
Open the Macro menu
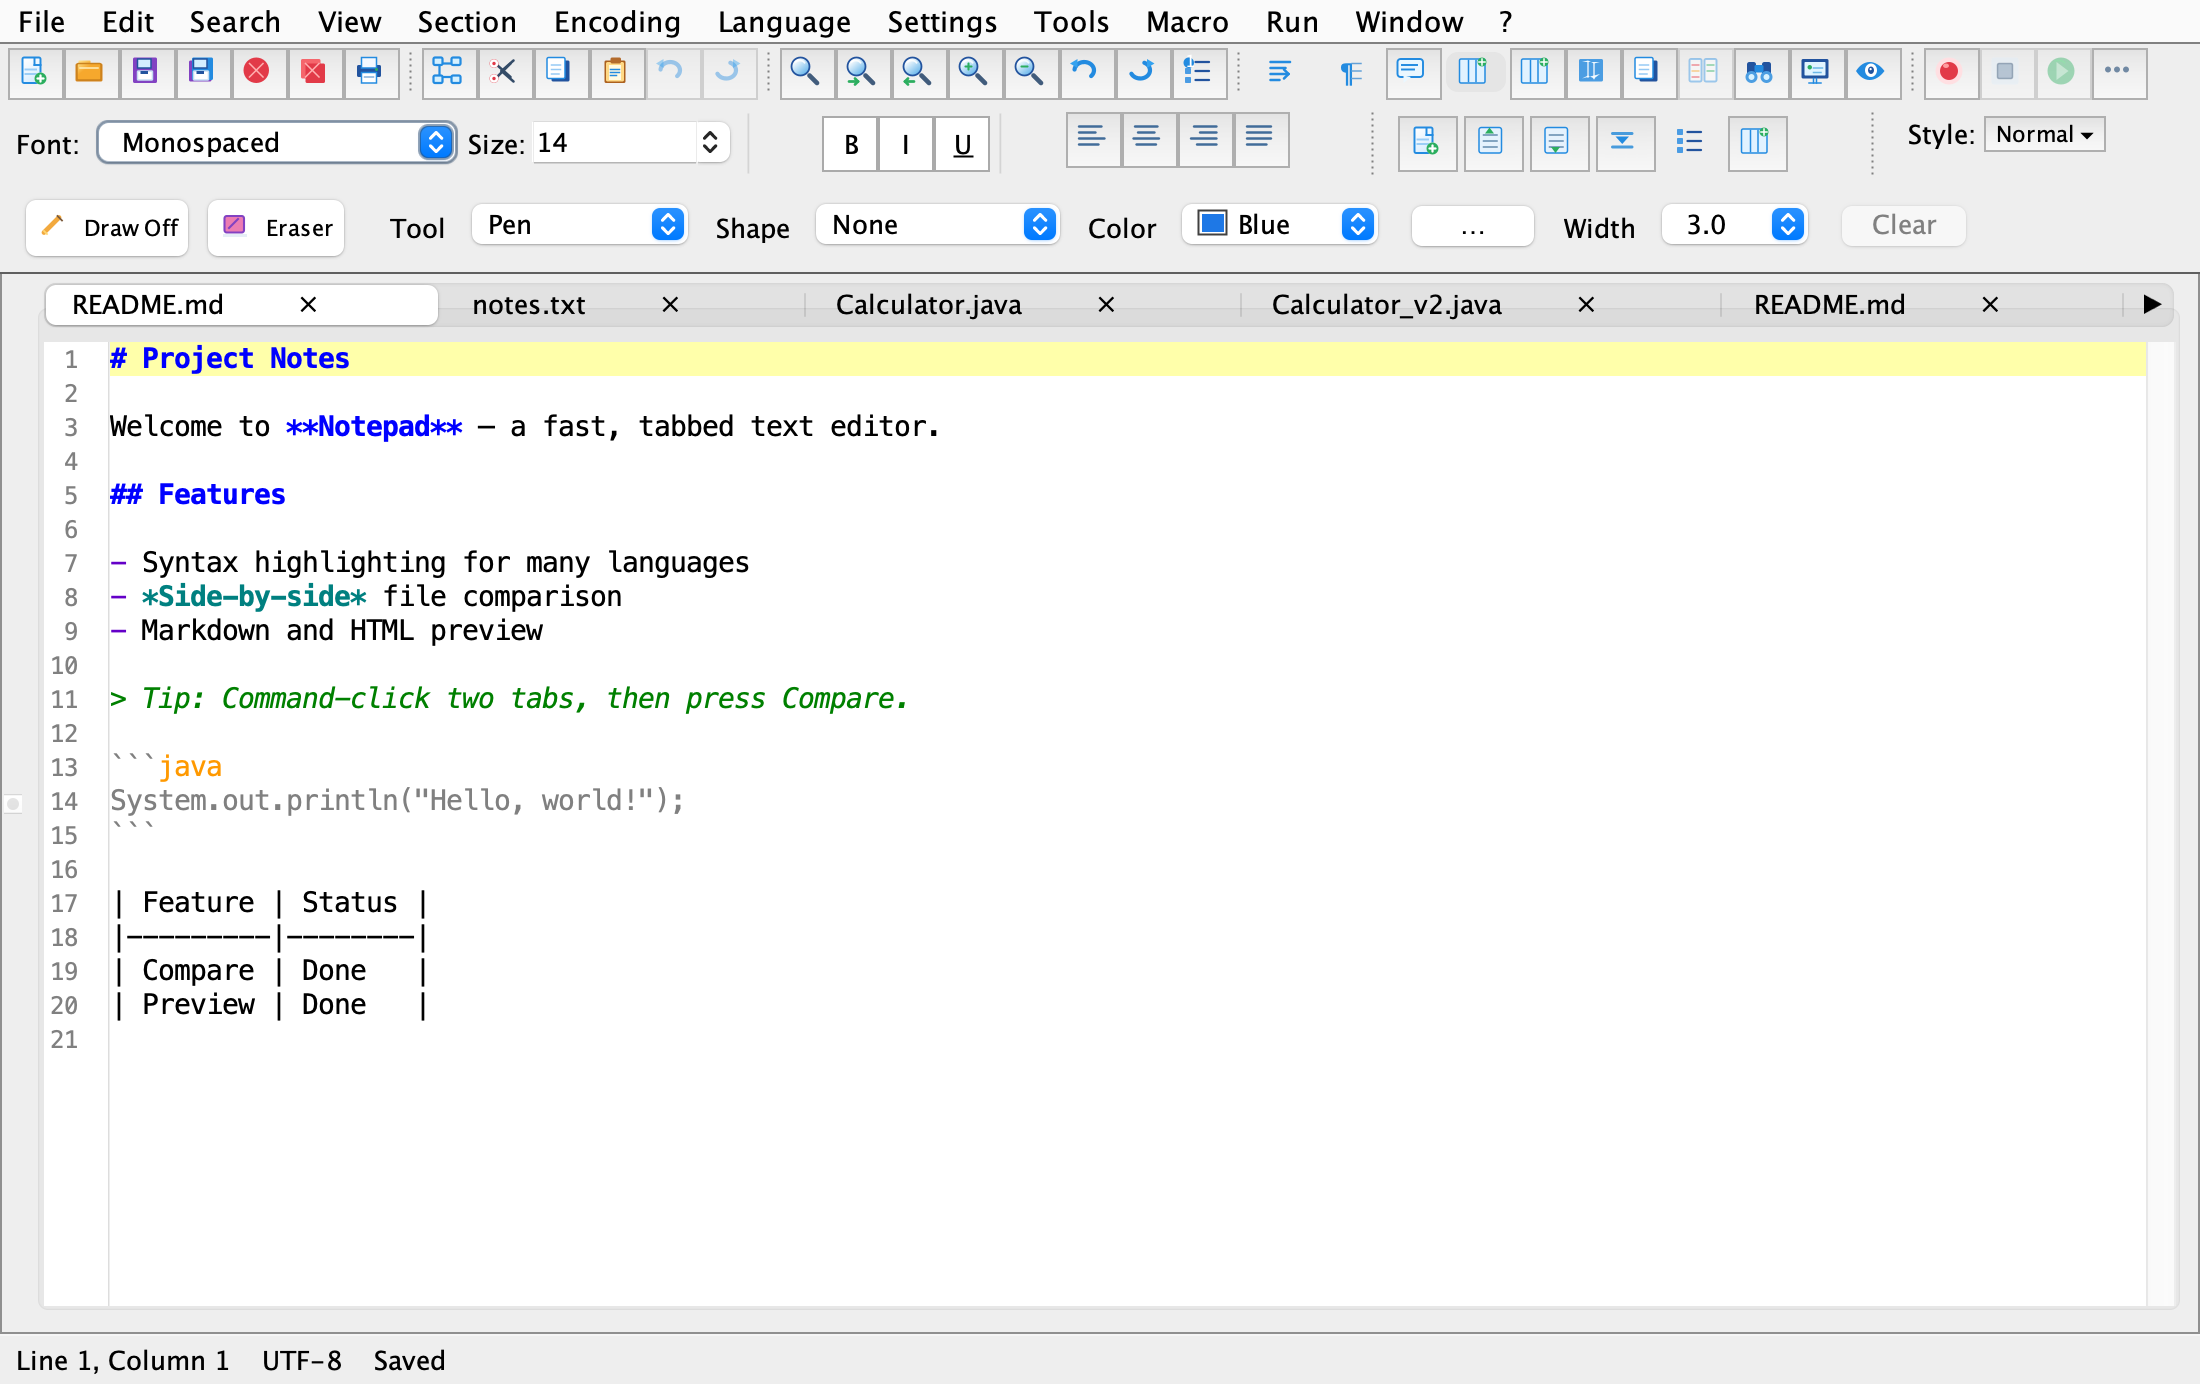[1187, 22]
